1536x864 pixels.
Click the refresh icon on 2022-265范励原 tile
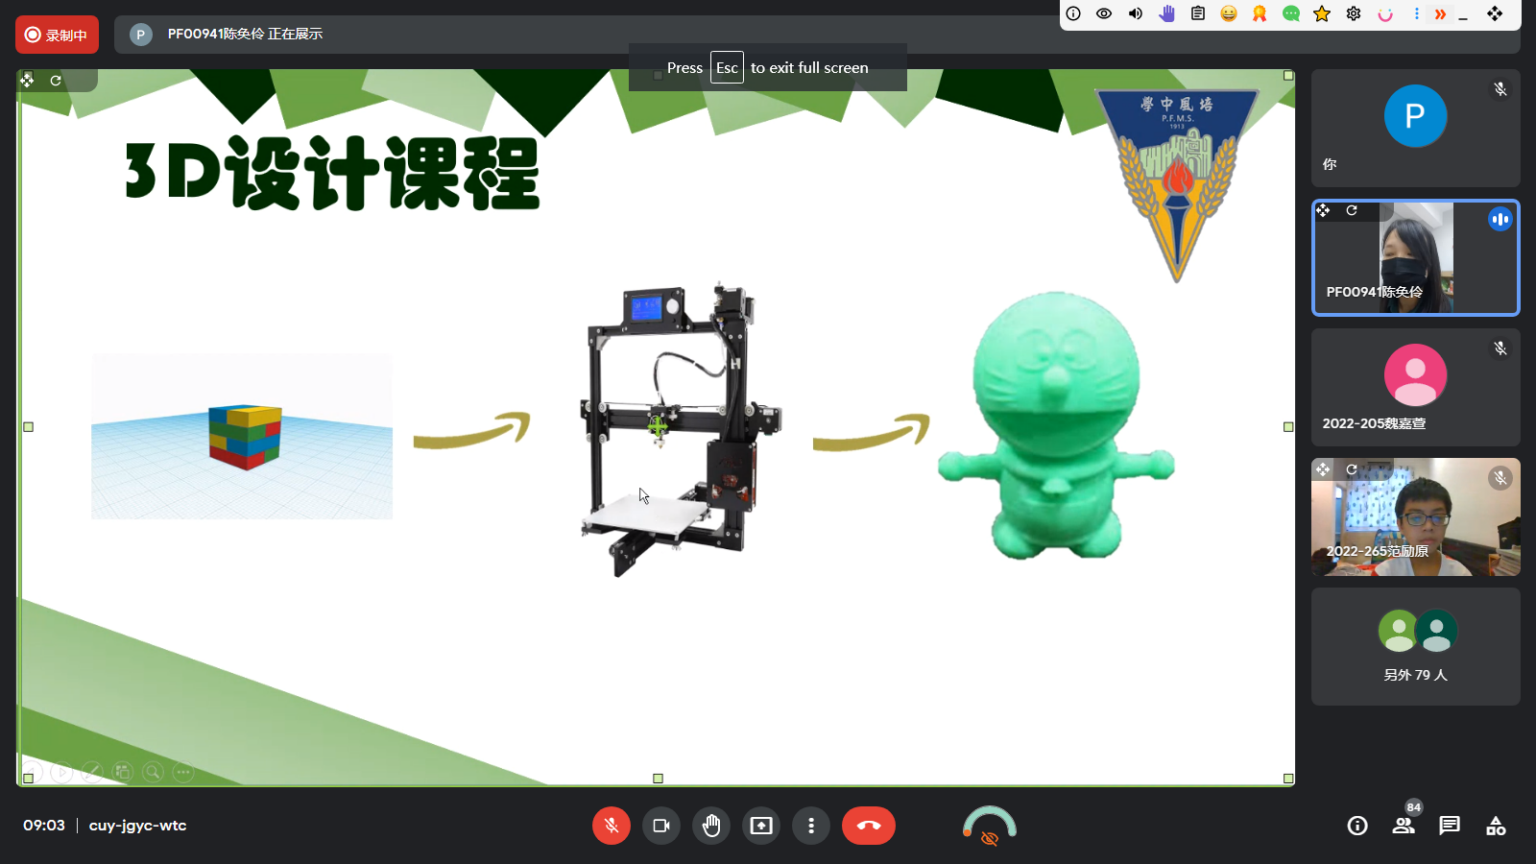coord(1351,470)
